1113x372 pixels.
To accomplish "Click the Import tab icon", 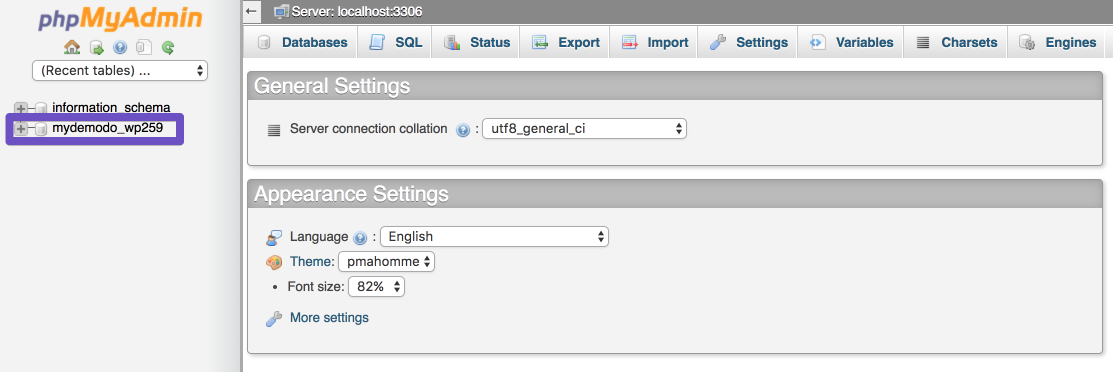I will pos(630,43).
